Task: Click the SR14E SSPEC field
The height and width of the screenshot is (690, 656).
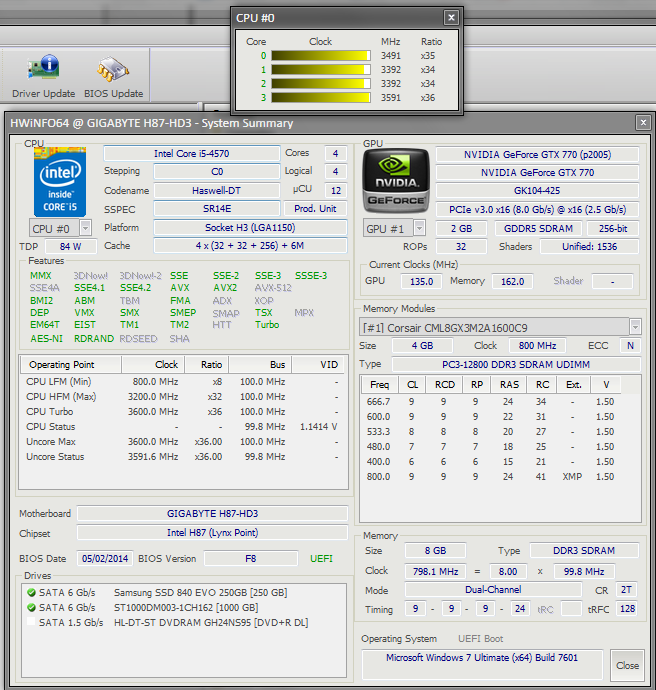Action: point(217,209)
